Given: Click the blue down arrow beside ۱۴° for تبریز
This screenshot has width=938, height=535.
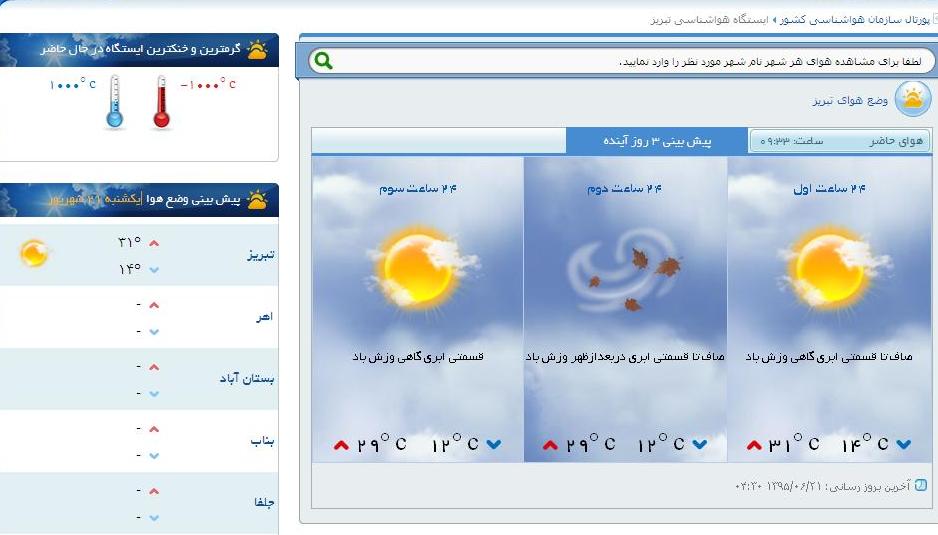Looking at the screenshot, I should tap(154, 270).
